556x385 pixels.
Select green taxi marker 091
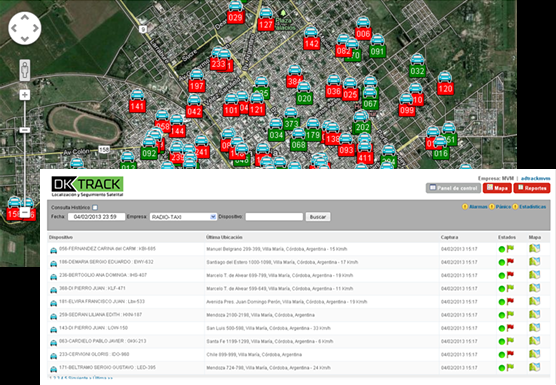click(377, 46)
